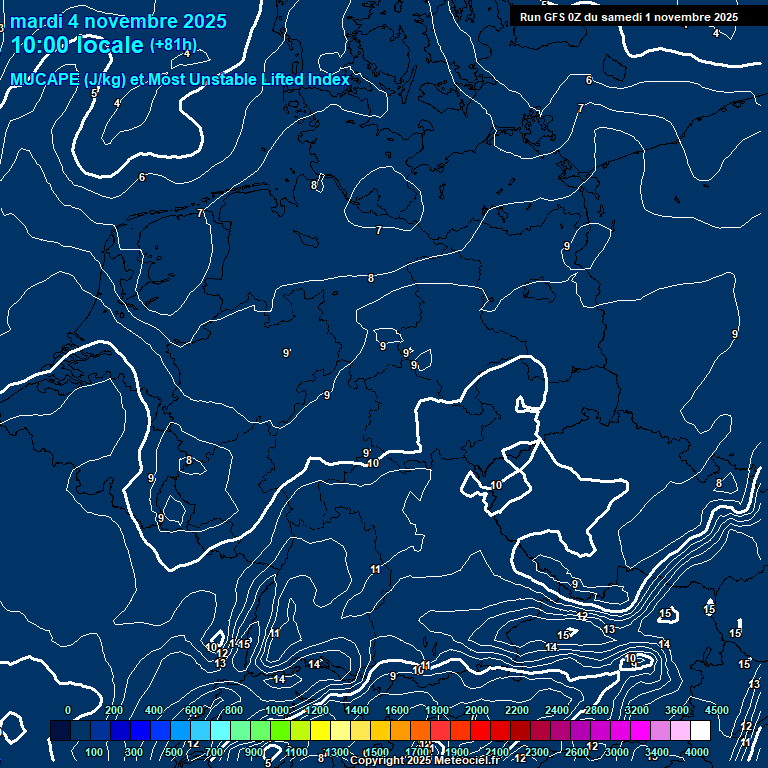Click the '3600' legend value label

point(676,710)
